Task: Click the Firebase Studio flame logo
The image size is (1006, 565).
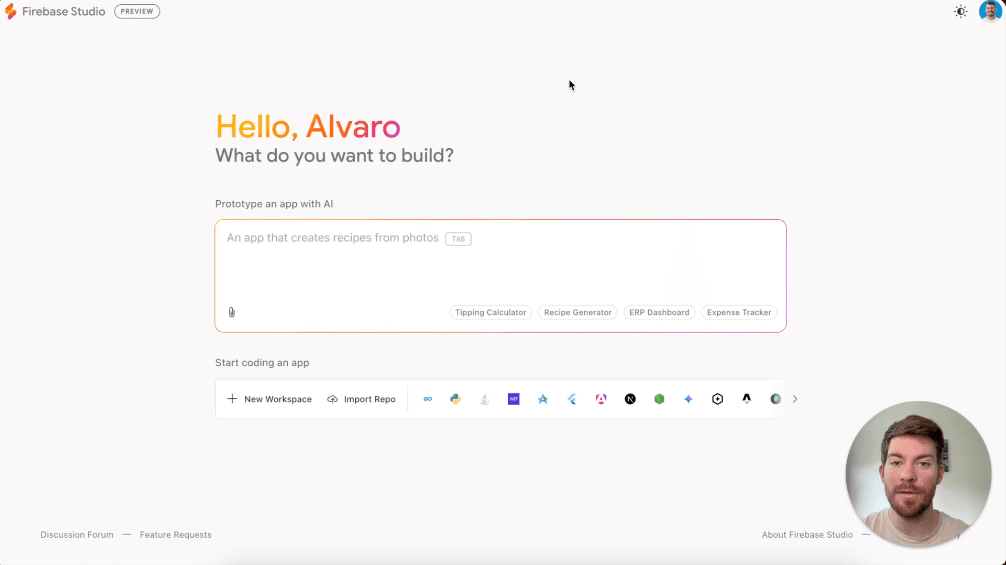Action: coord(10,12)
